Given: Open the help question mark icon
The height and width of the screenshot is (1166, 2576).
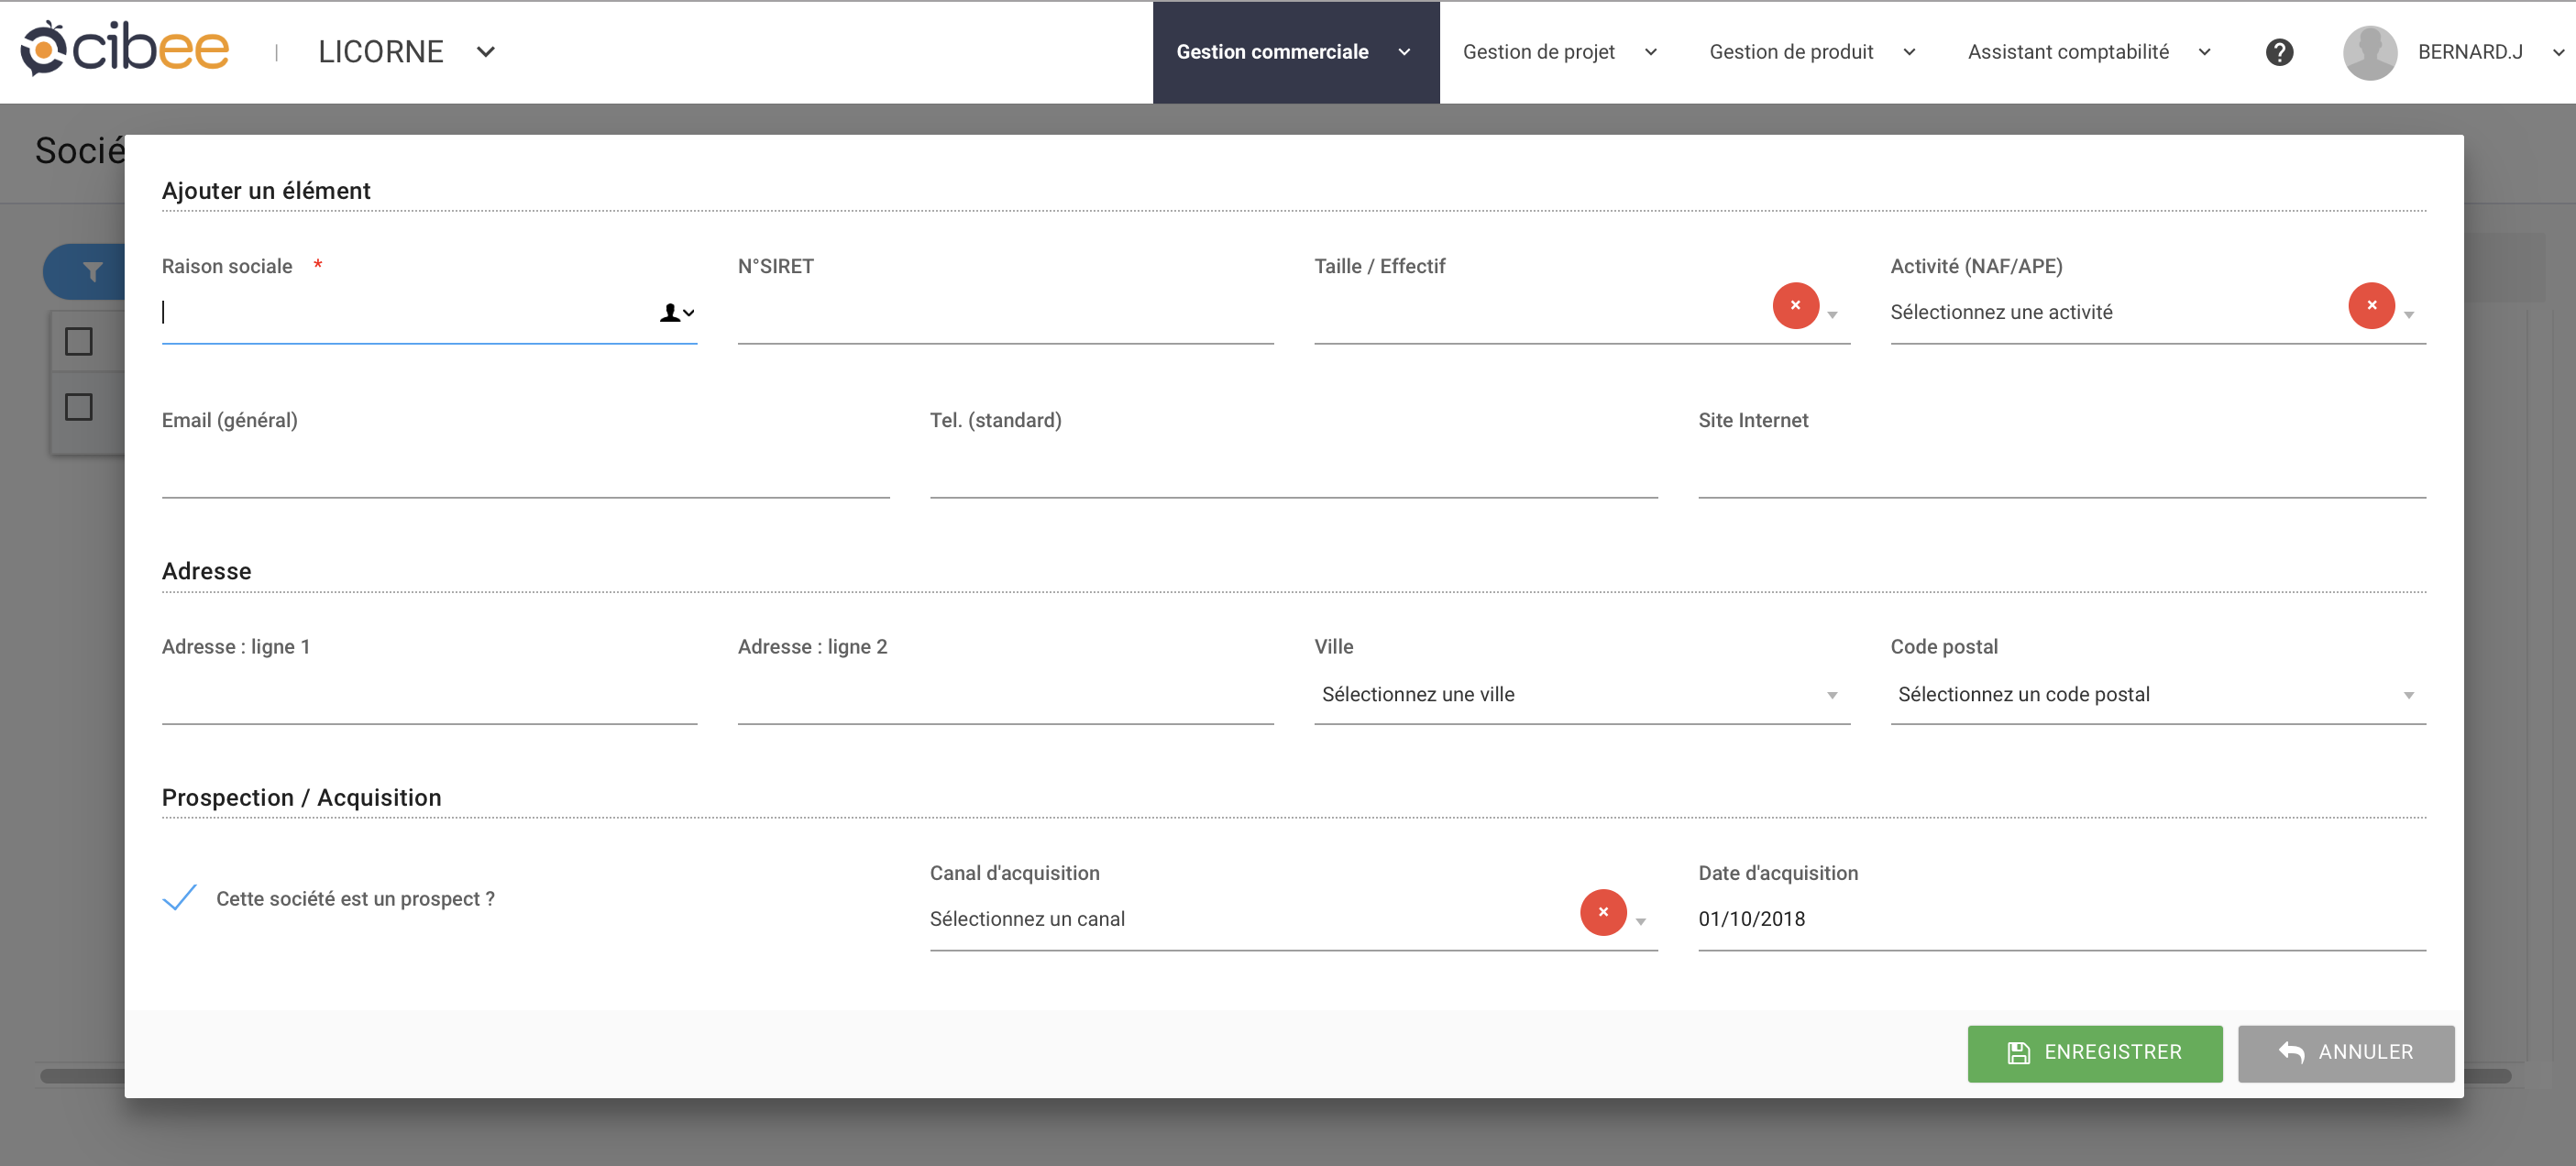Looking at the screenshot, I should tap(2279, 51).
